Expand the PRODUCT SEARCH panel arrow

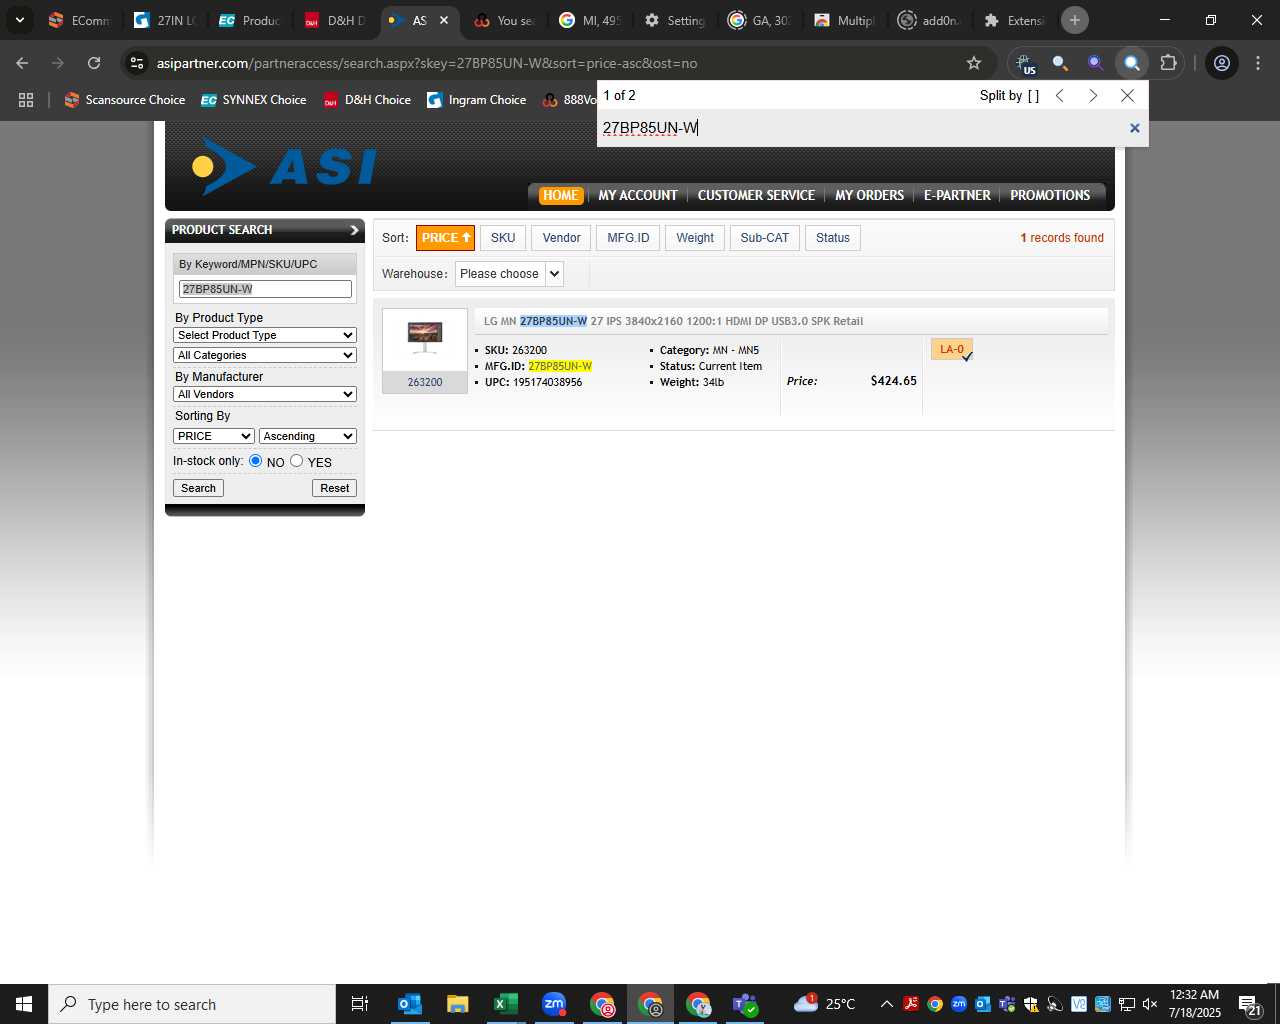point(353,230)
